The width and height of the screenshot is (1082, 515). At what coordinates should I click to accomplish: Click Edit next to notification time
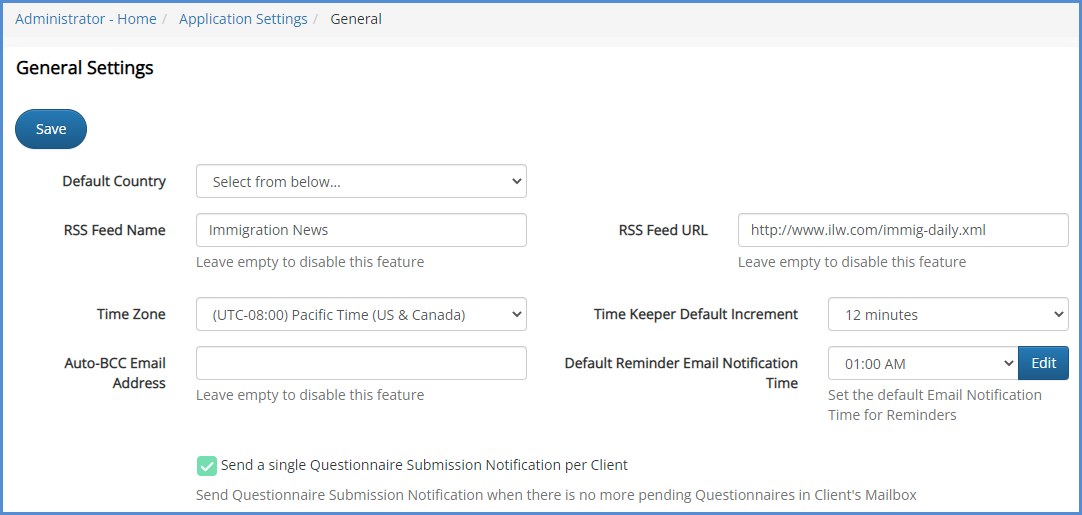click(x=1043, y=363)
